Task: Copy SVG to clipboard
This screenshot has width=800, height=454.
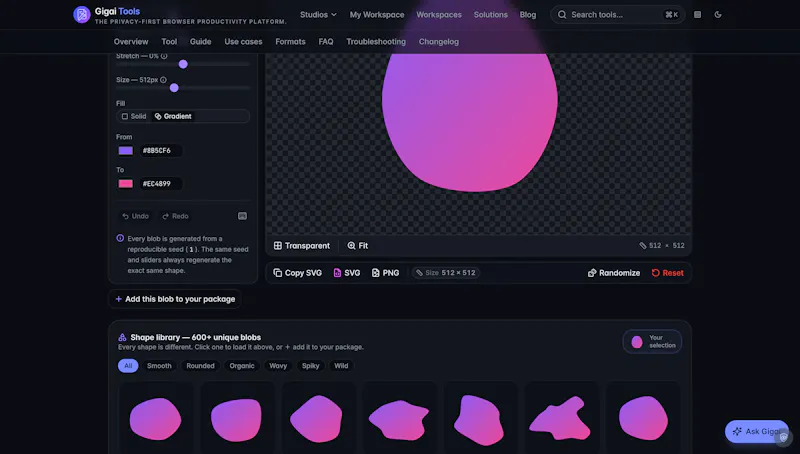Action: pyautogui.click(x=297, y=273)
